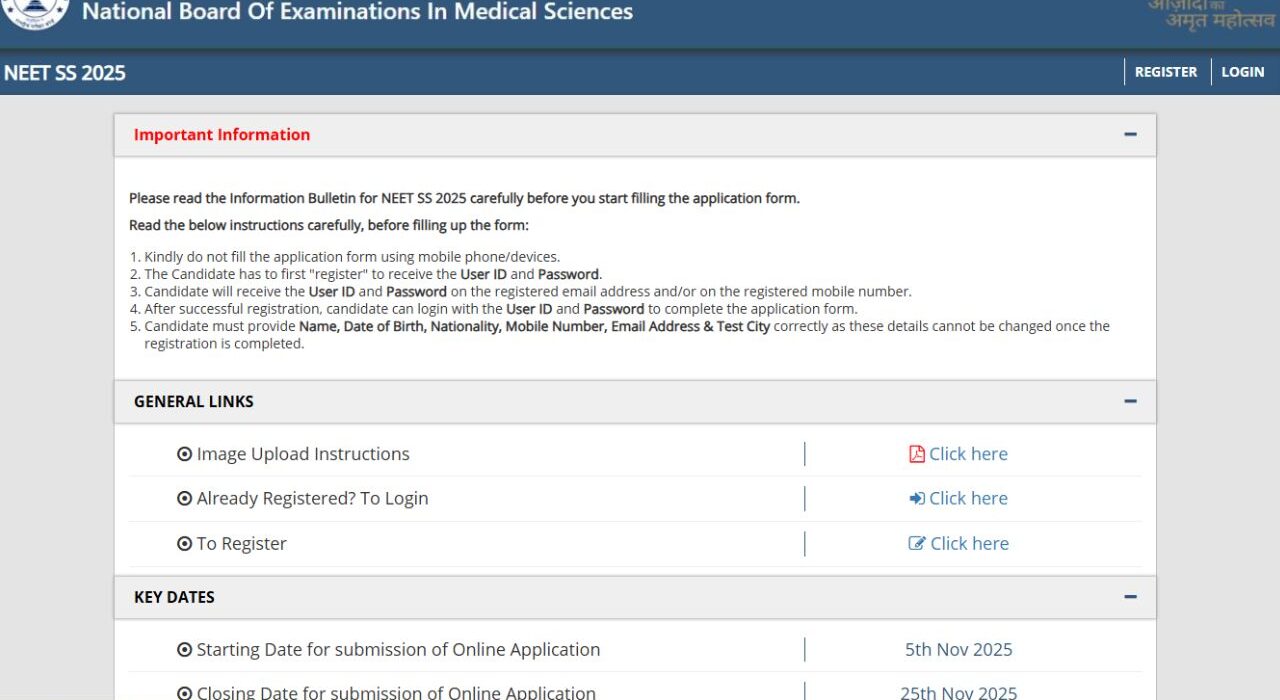Click the bullseye icon beside Closing Date row
This screenshot has width=1280, height=700.
(184, 692)
